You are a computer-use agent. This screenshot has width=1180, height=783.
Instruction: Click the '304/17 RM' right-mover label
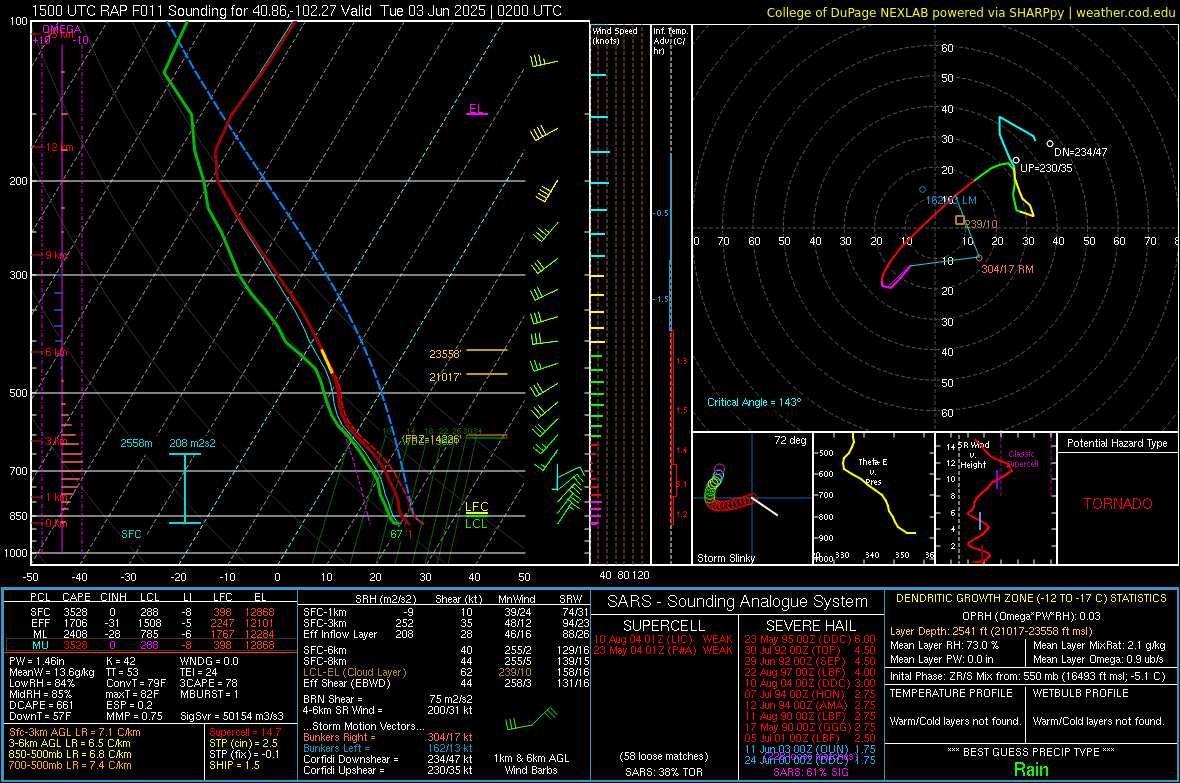point(1007,269)
